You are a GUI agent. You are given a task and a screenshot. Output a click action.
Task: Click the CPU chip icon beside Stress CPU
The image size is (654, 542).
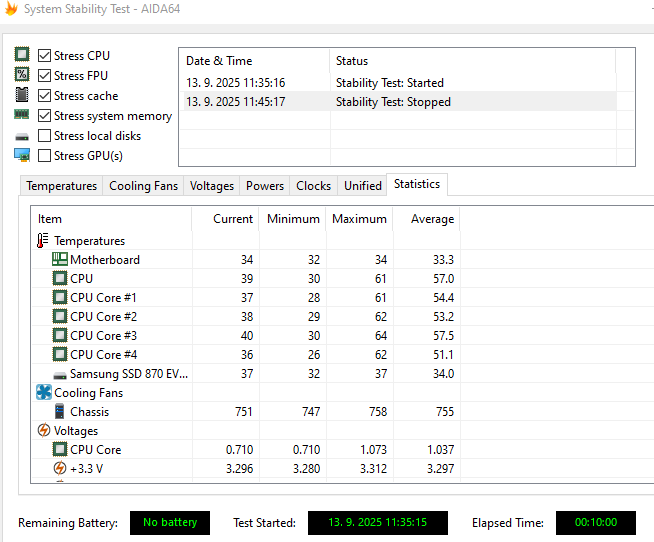pos(22,55)
